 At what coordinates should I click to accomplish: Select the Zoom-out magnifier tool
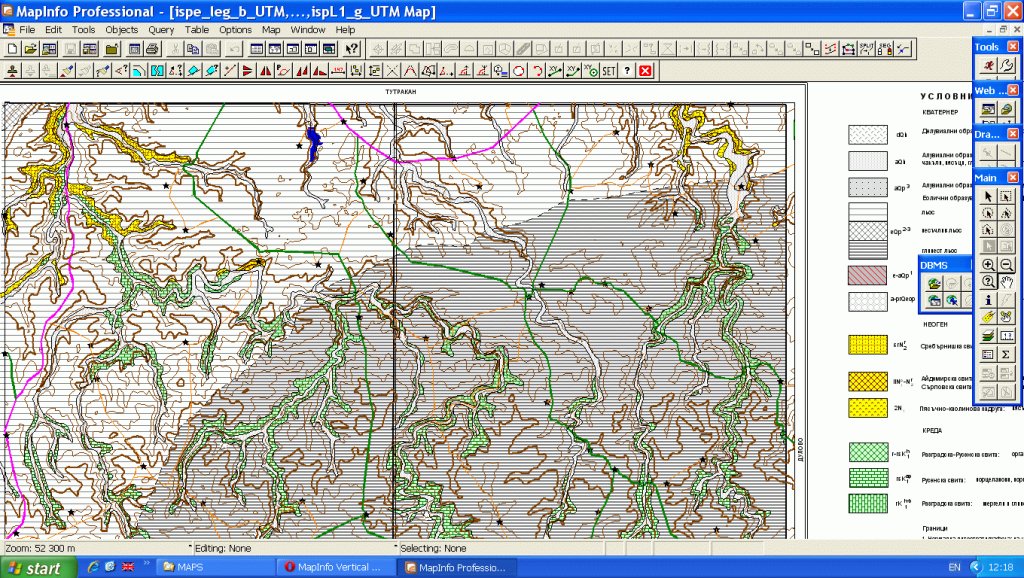[x=1007, y=265]
